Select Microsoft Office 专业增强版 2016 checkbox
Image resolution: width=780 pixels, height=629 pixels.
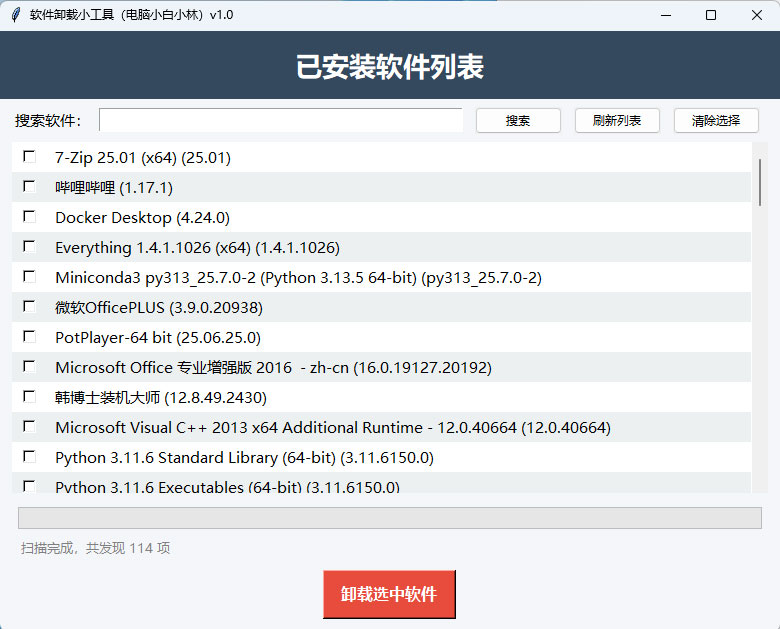click(x=30, y=367)
